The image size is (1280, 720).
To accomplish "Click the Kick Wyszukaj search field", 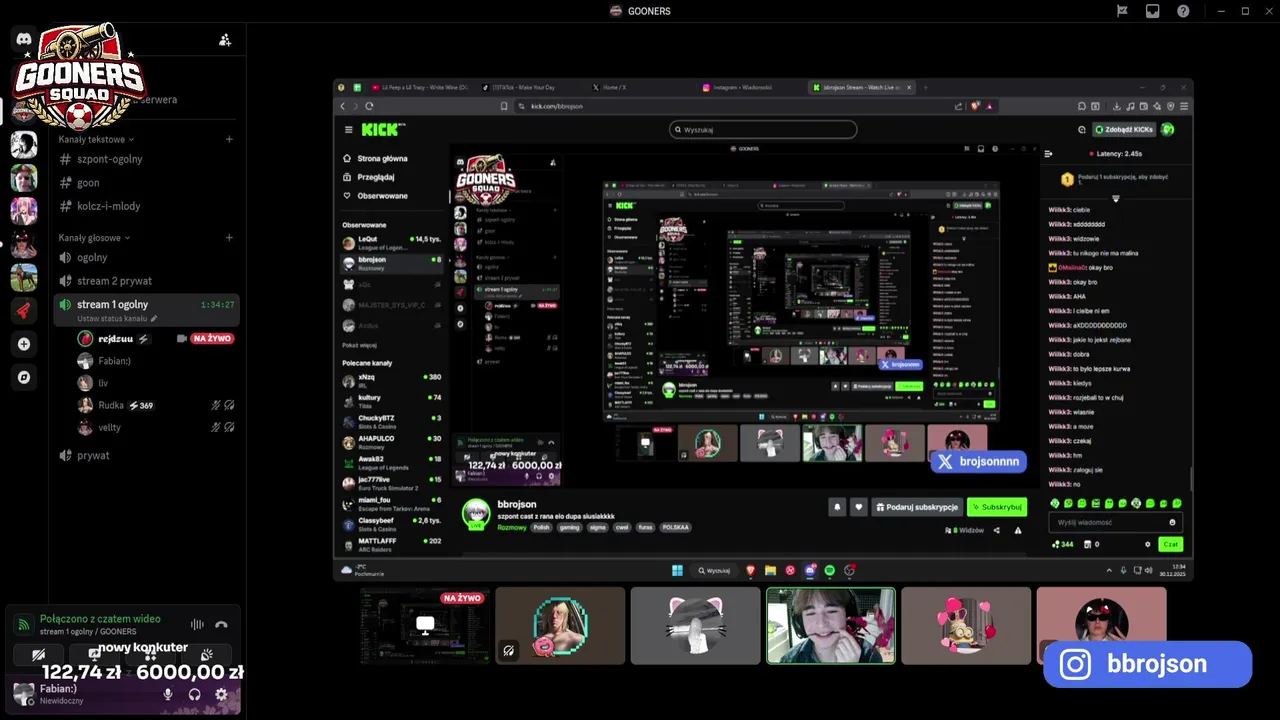I will click(x=763, y=129).
